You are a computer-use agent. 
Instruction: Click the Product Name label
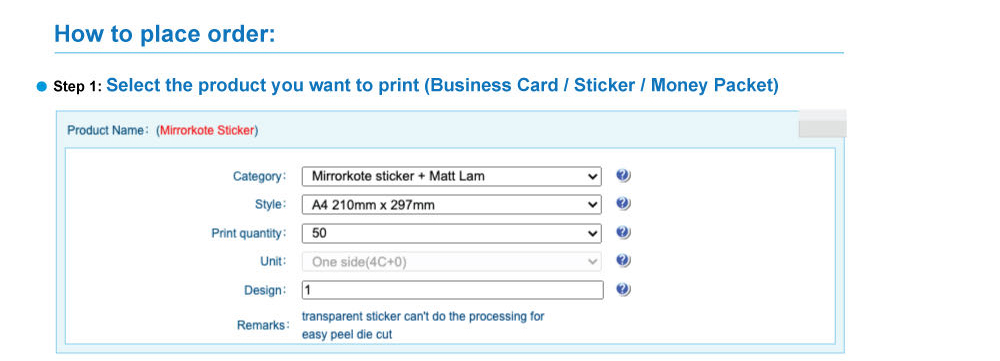click(x=107, y=130)
